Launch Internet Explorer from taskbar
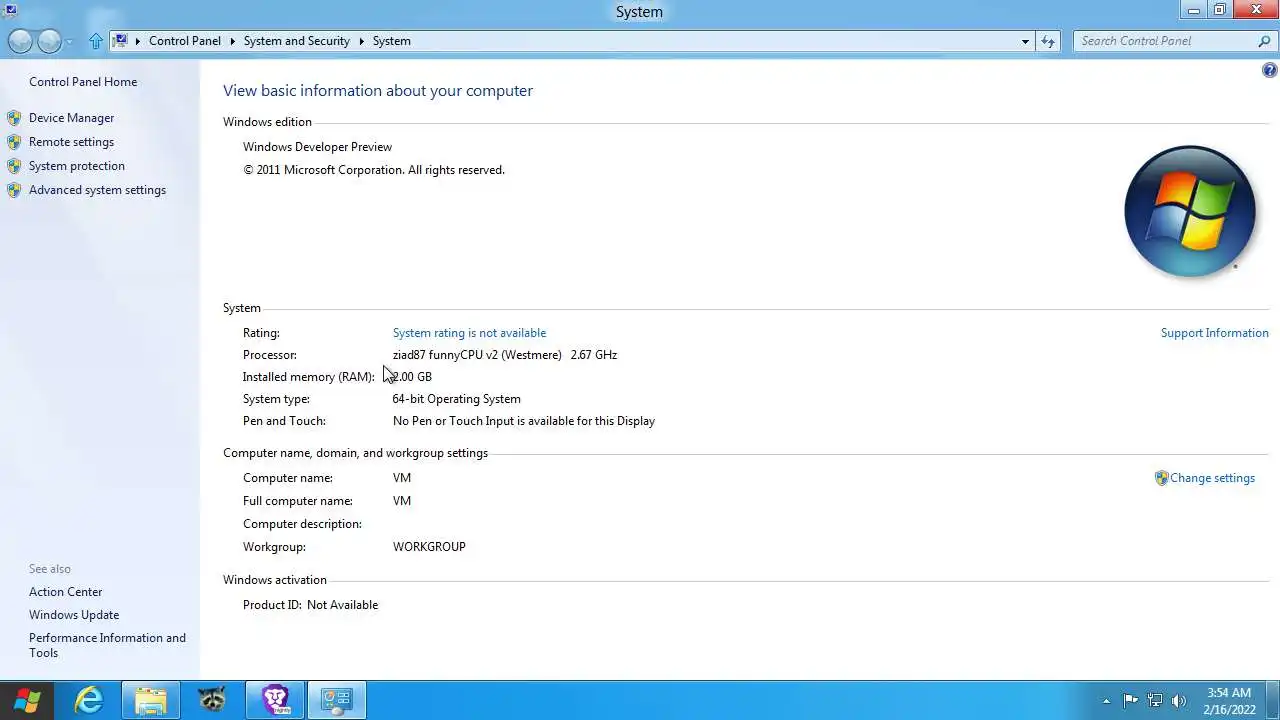Image resolution: width=1280 pixels, height=720 pixels. click(x=89, y=700)
